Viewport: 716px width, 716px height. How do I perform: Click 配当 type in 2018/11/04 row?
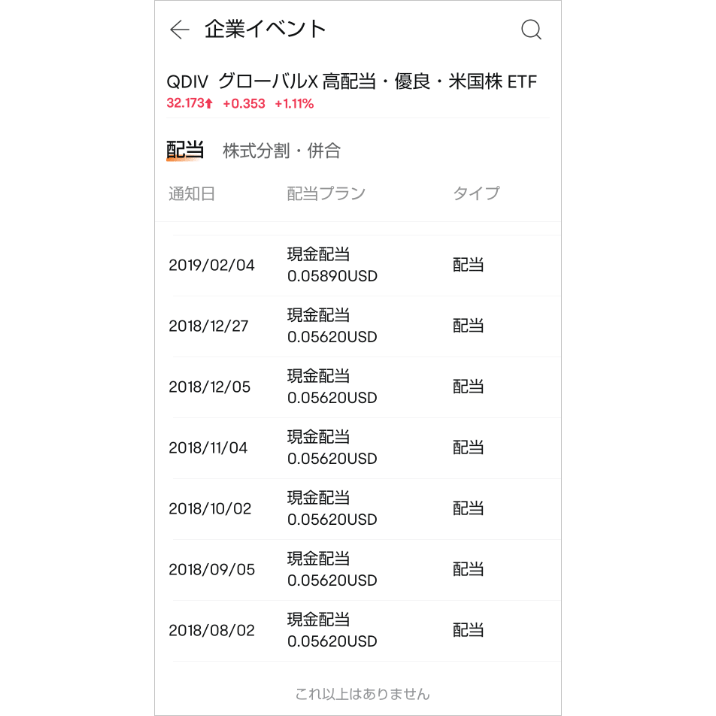[x=468, y=447]
